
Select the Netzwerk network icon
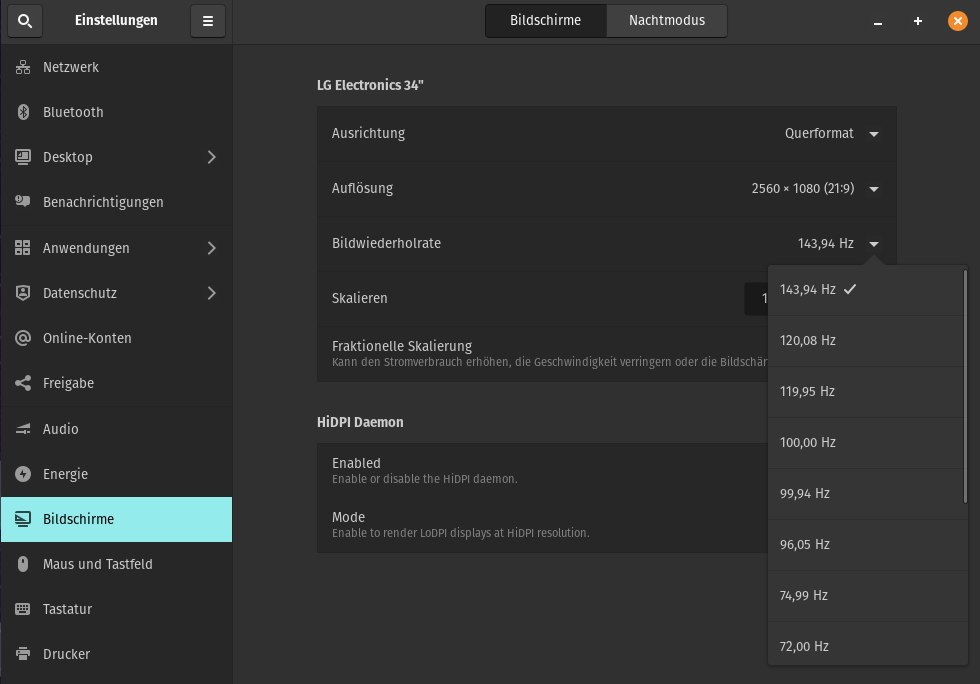[x=23, y=67]
